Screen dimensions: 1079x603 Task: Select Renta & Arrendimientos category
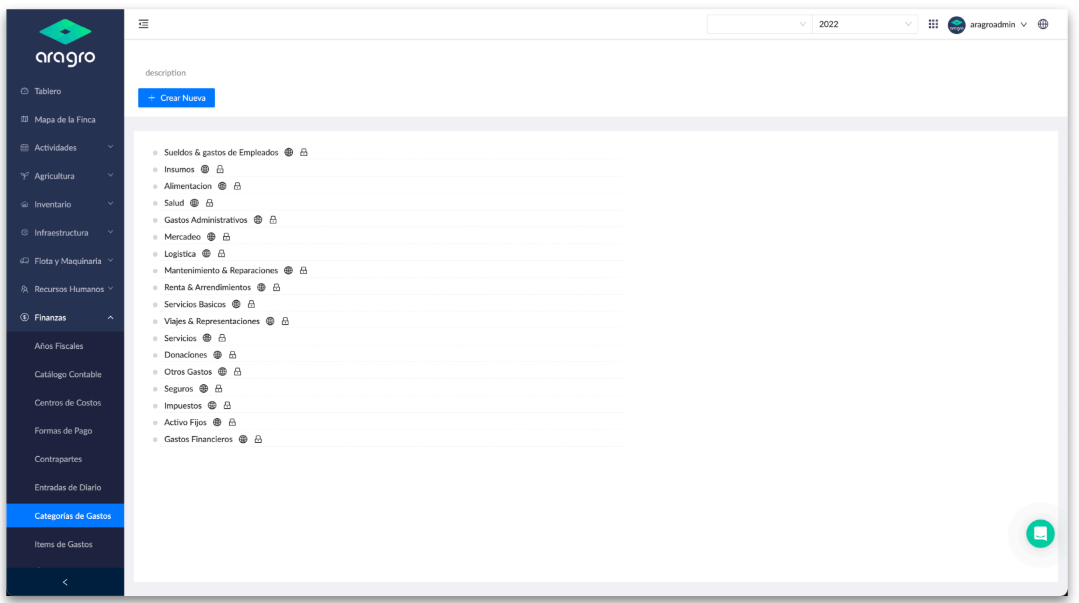[207, 287]
